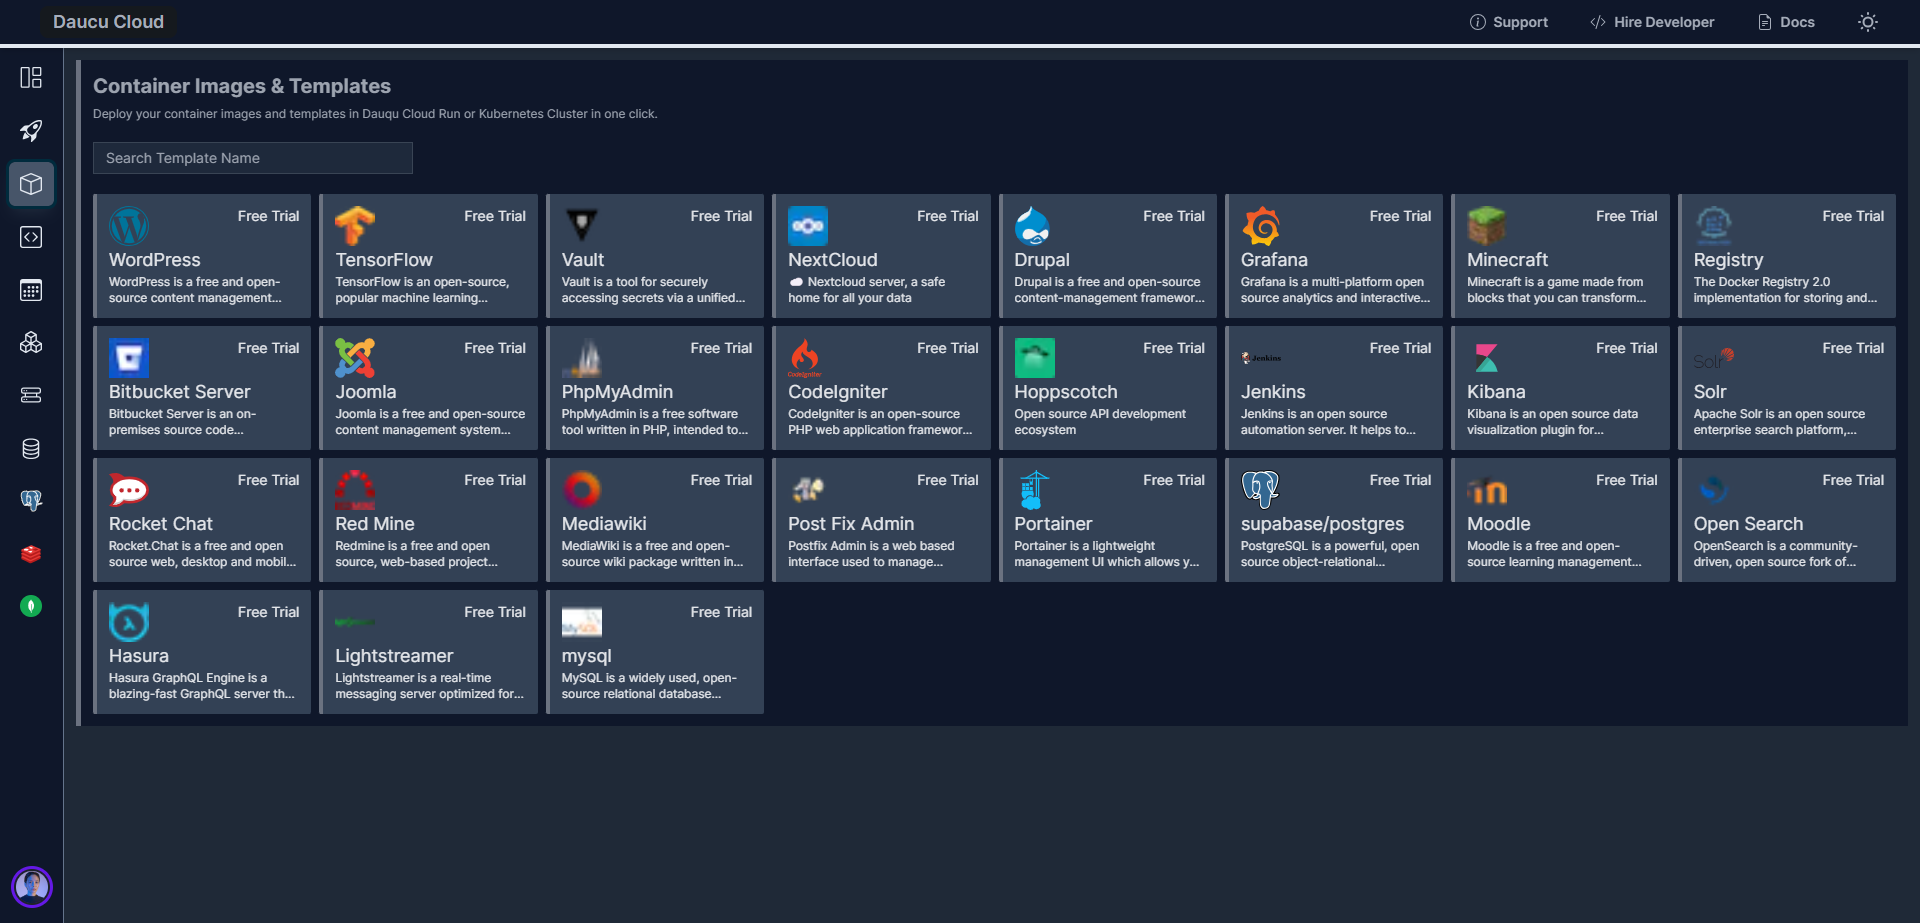
Task: Open the Open Search template title
Action: click(x=1748, y=524)
